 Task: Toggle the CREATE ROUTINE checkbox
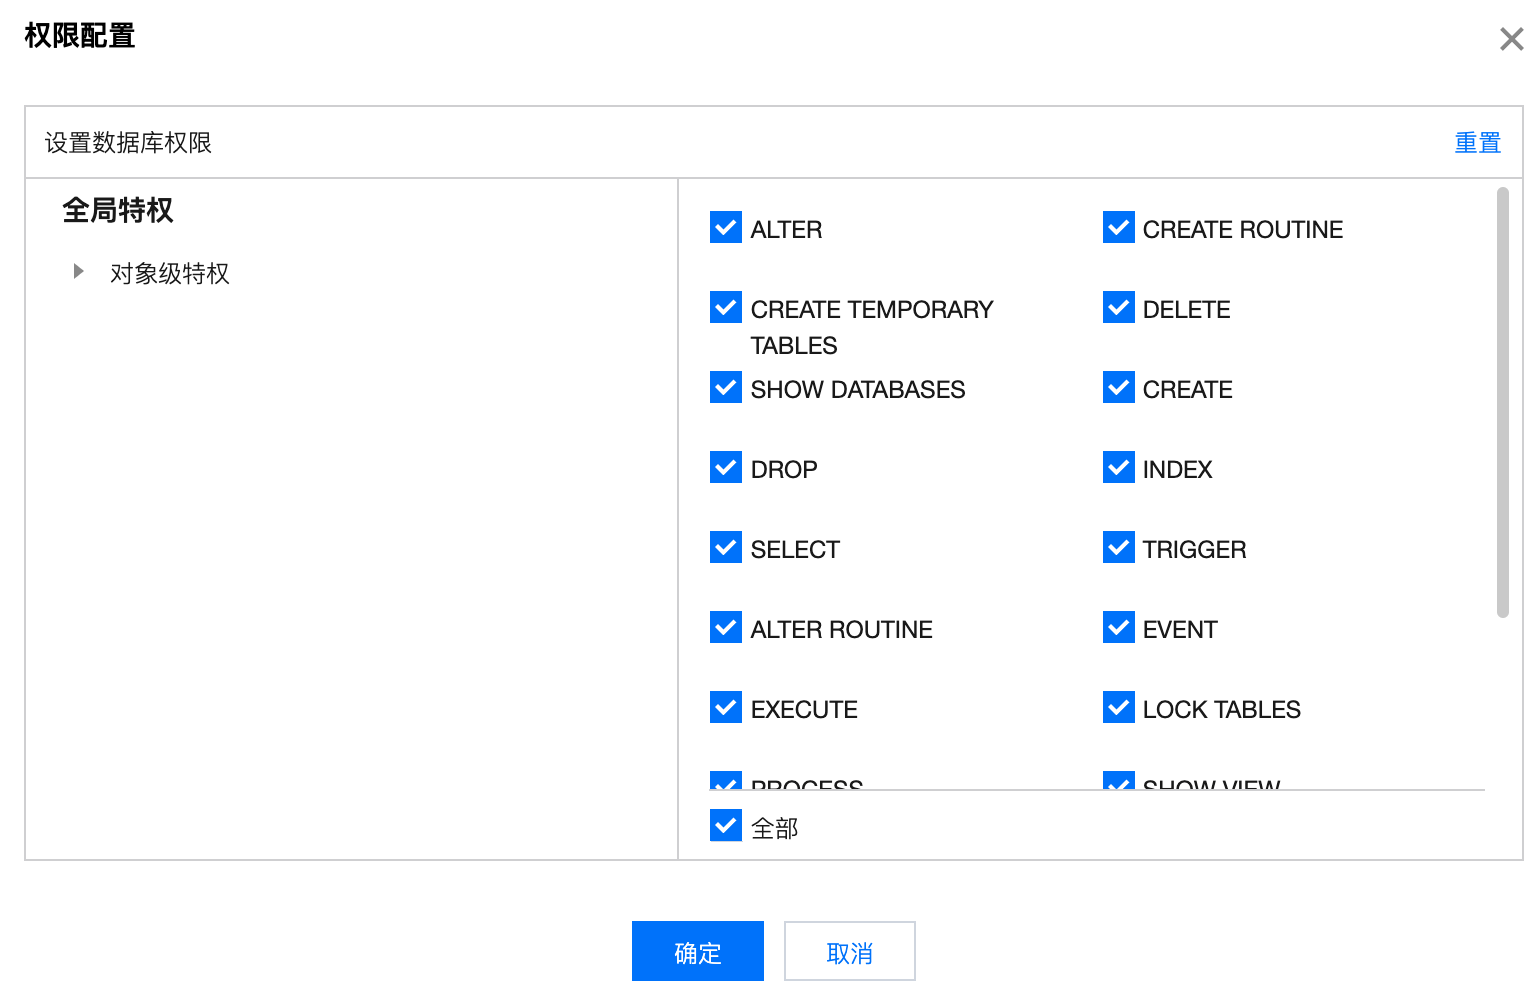(1118, 228)
